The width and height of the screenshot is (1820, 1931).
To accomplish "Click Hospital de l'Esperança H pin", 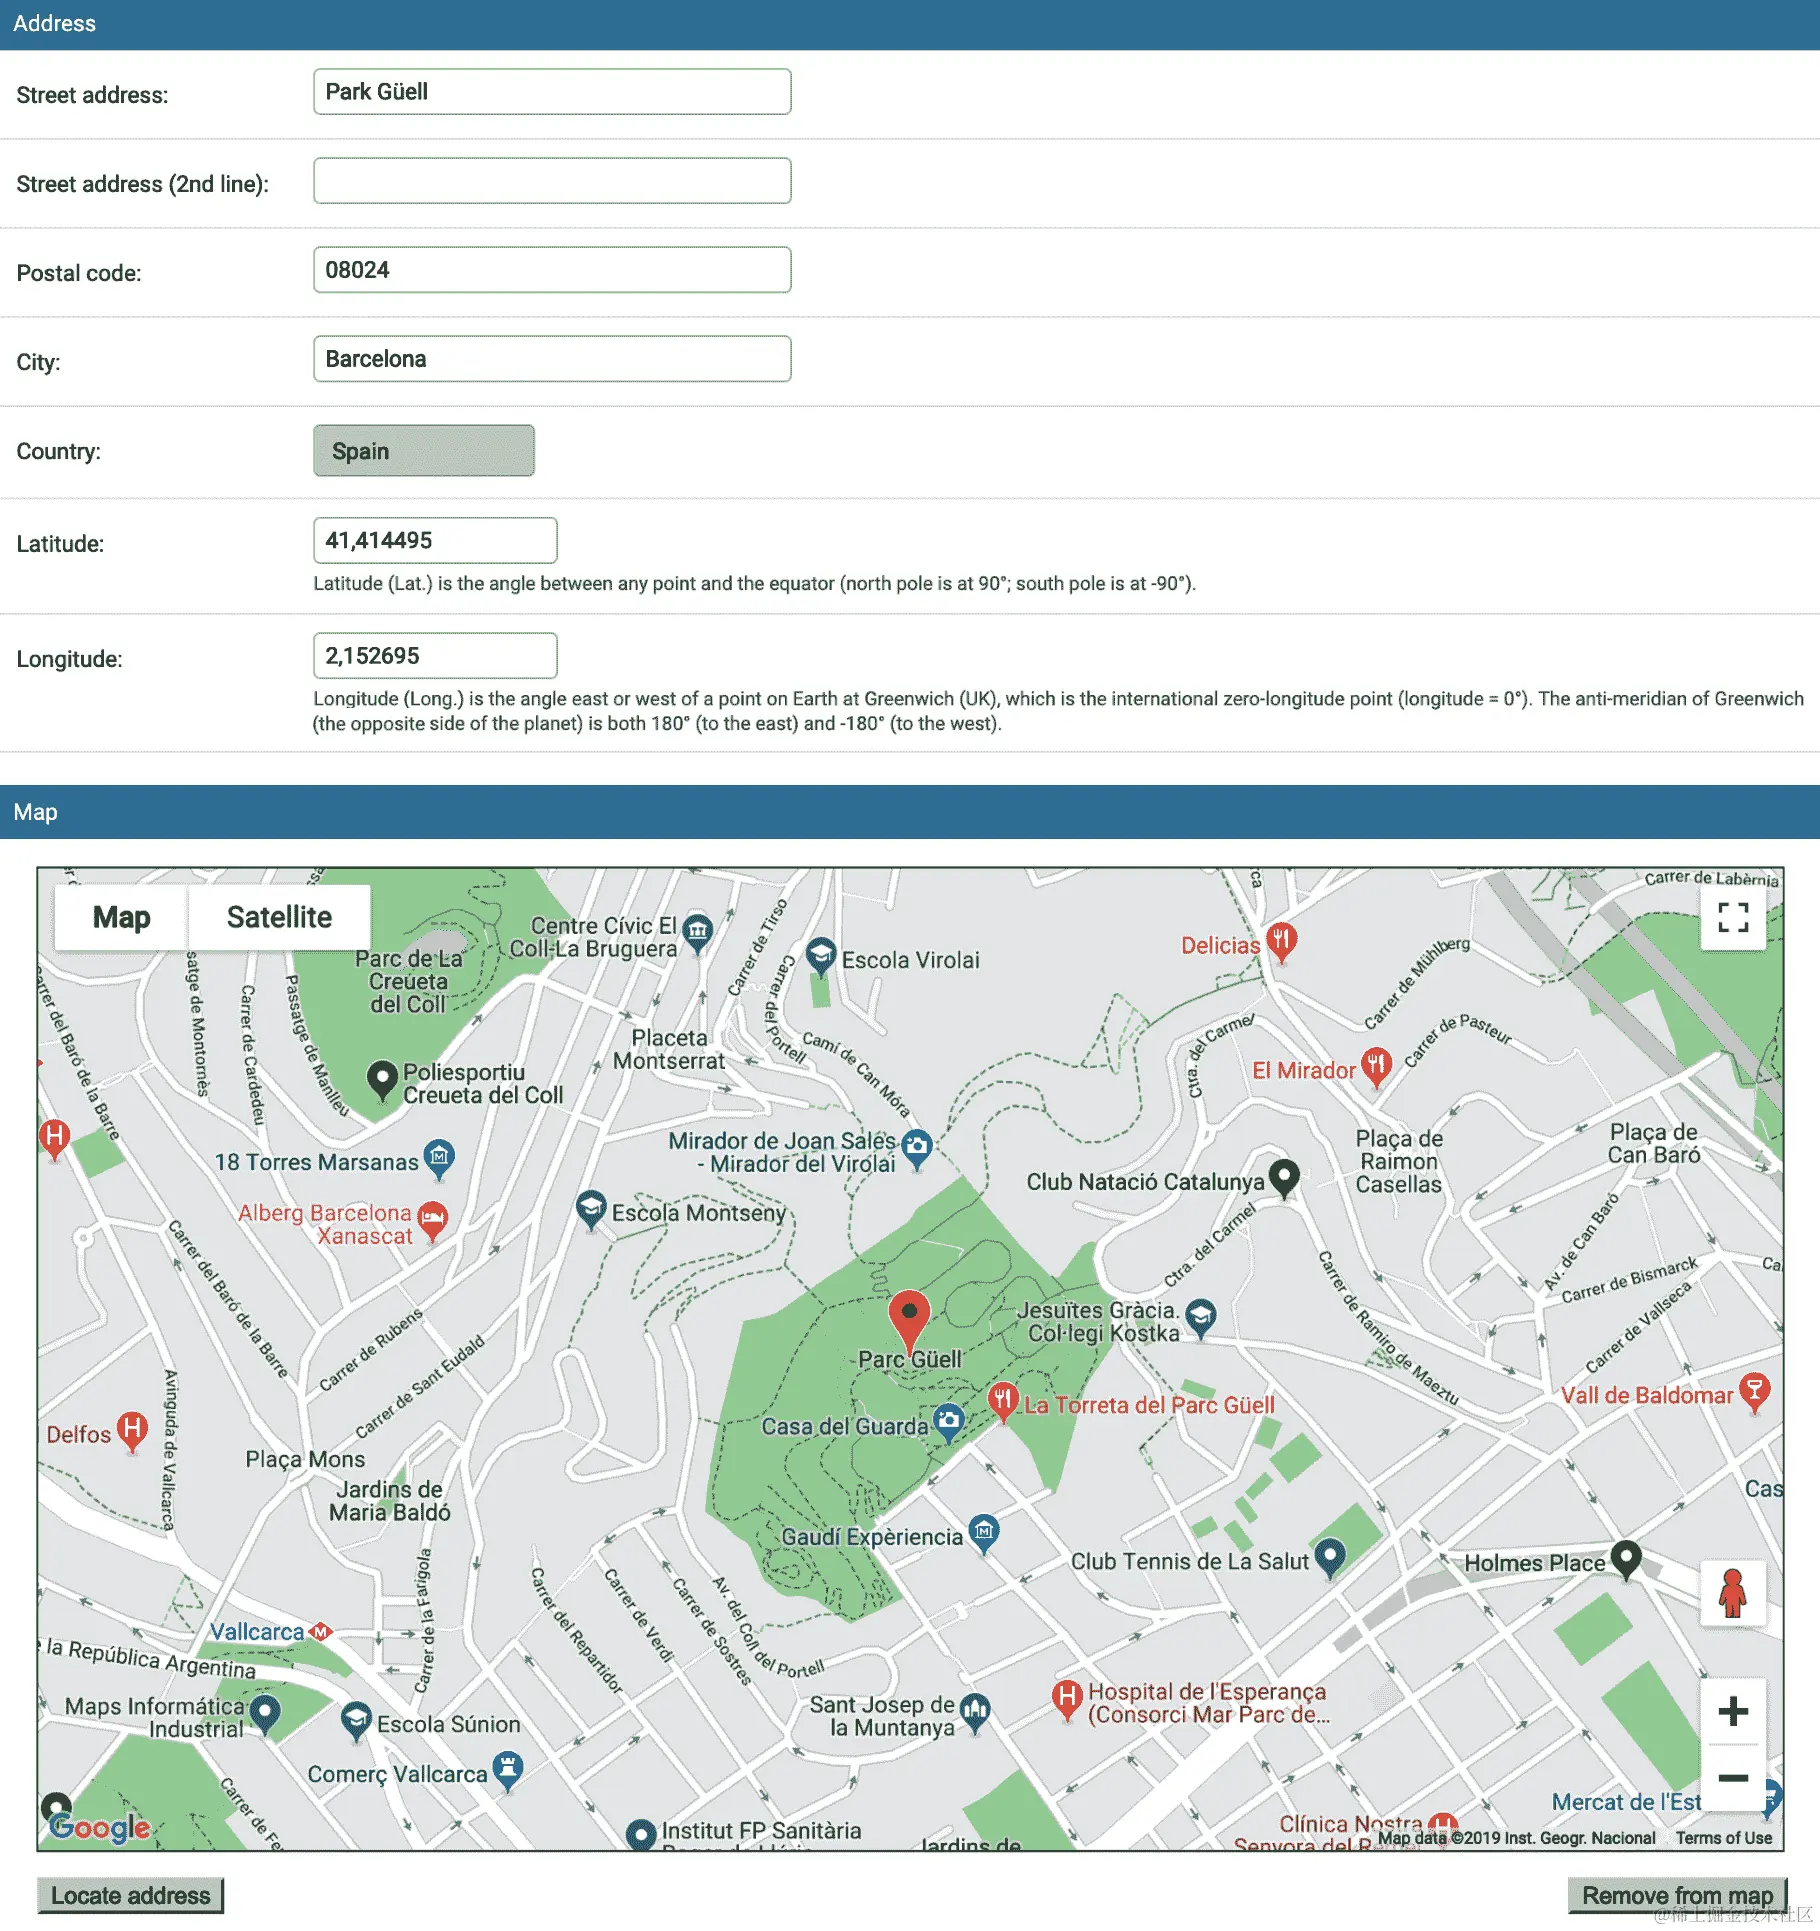I will [x=1068, y=1698].
